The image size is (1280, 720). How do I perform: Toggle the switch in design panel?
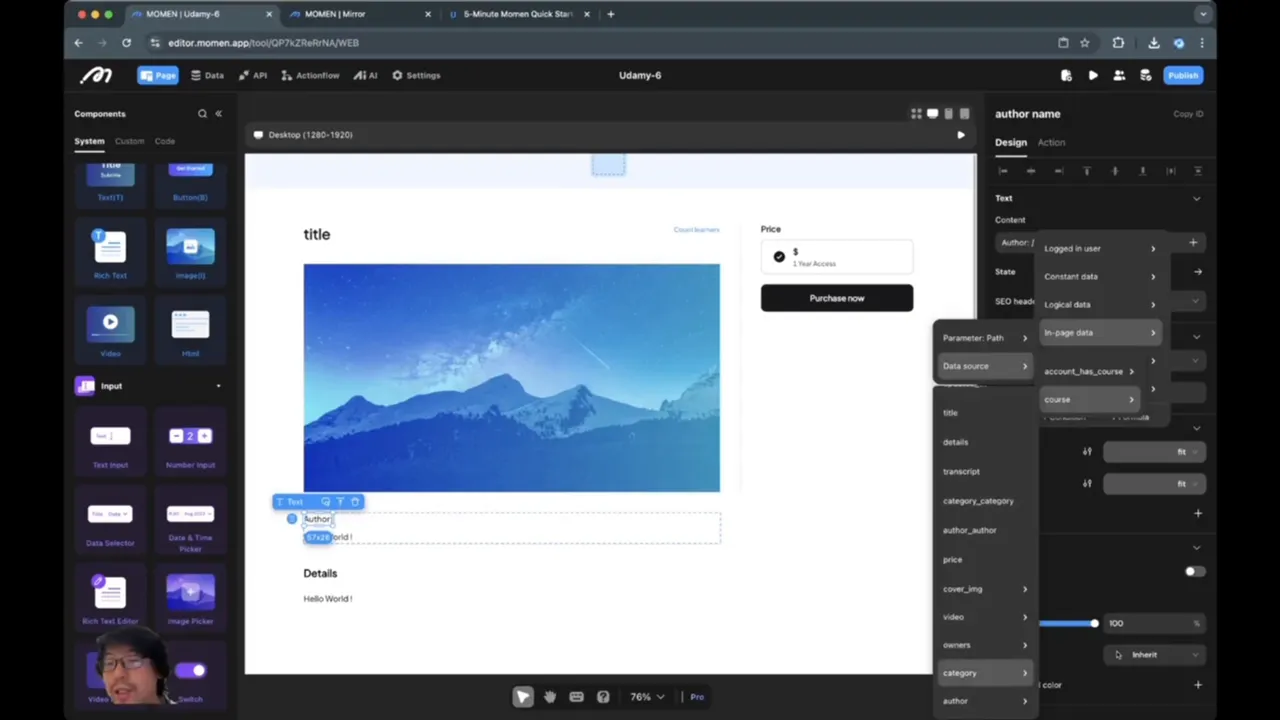click(x=1195, y=571)
